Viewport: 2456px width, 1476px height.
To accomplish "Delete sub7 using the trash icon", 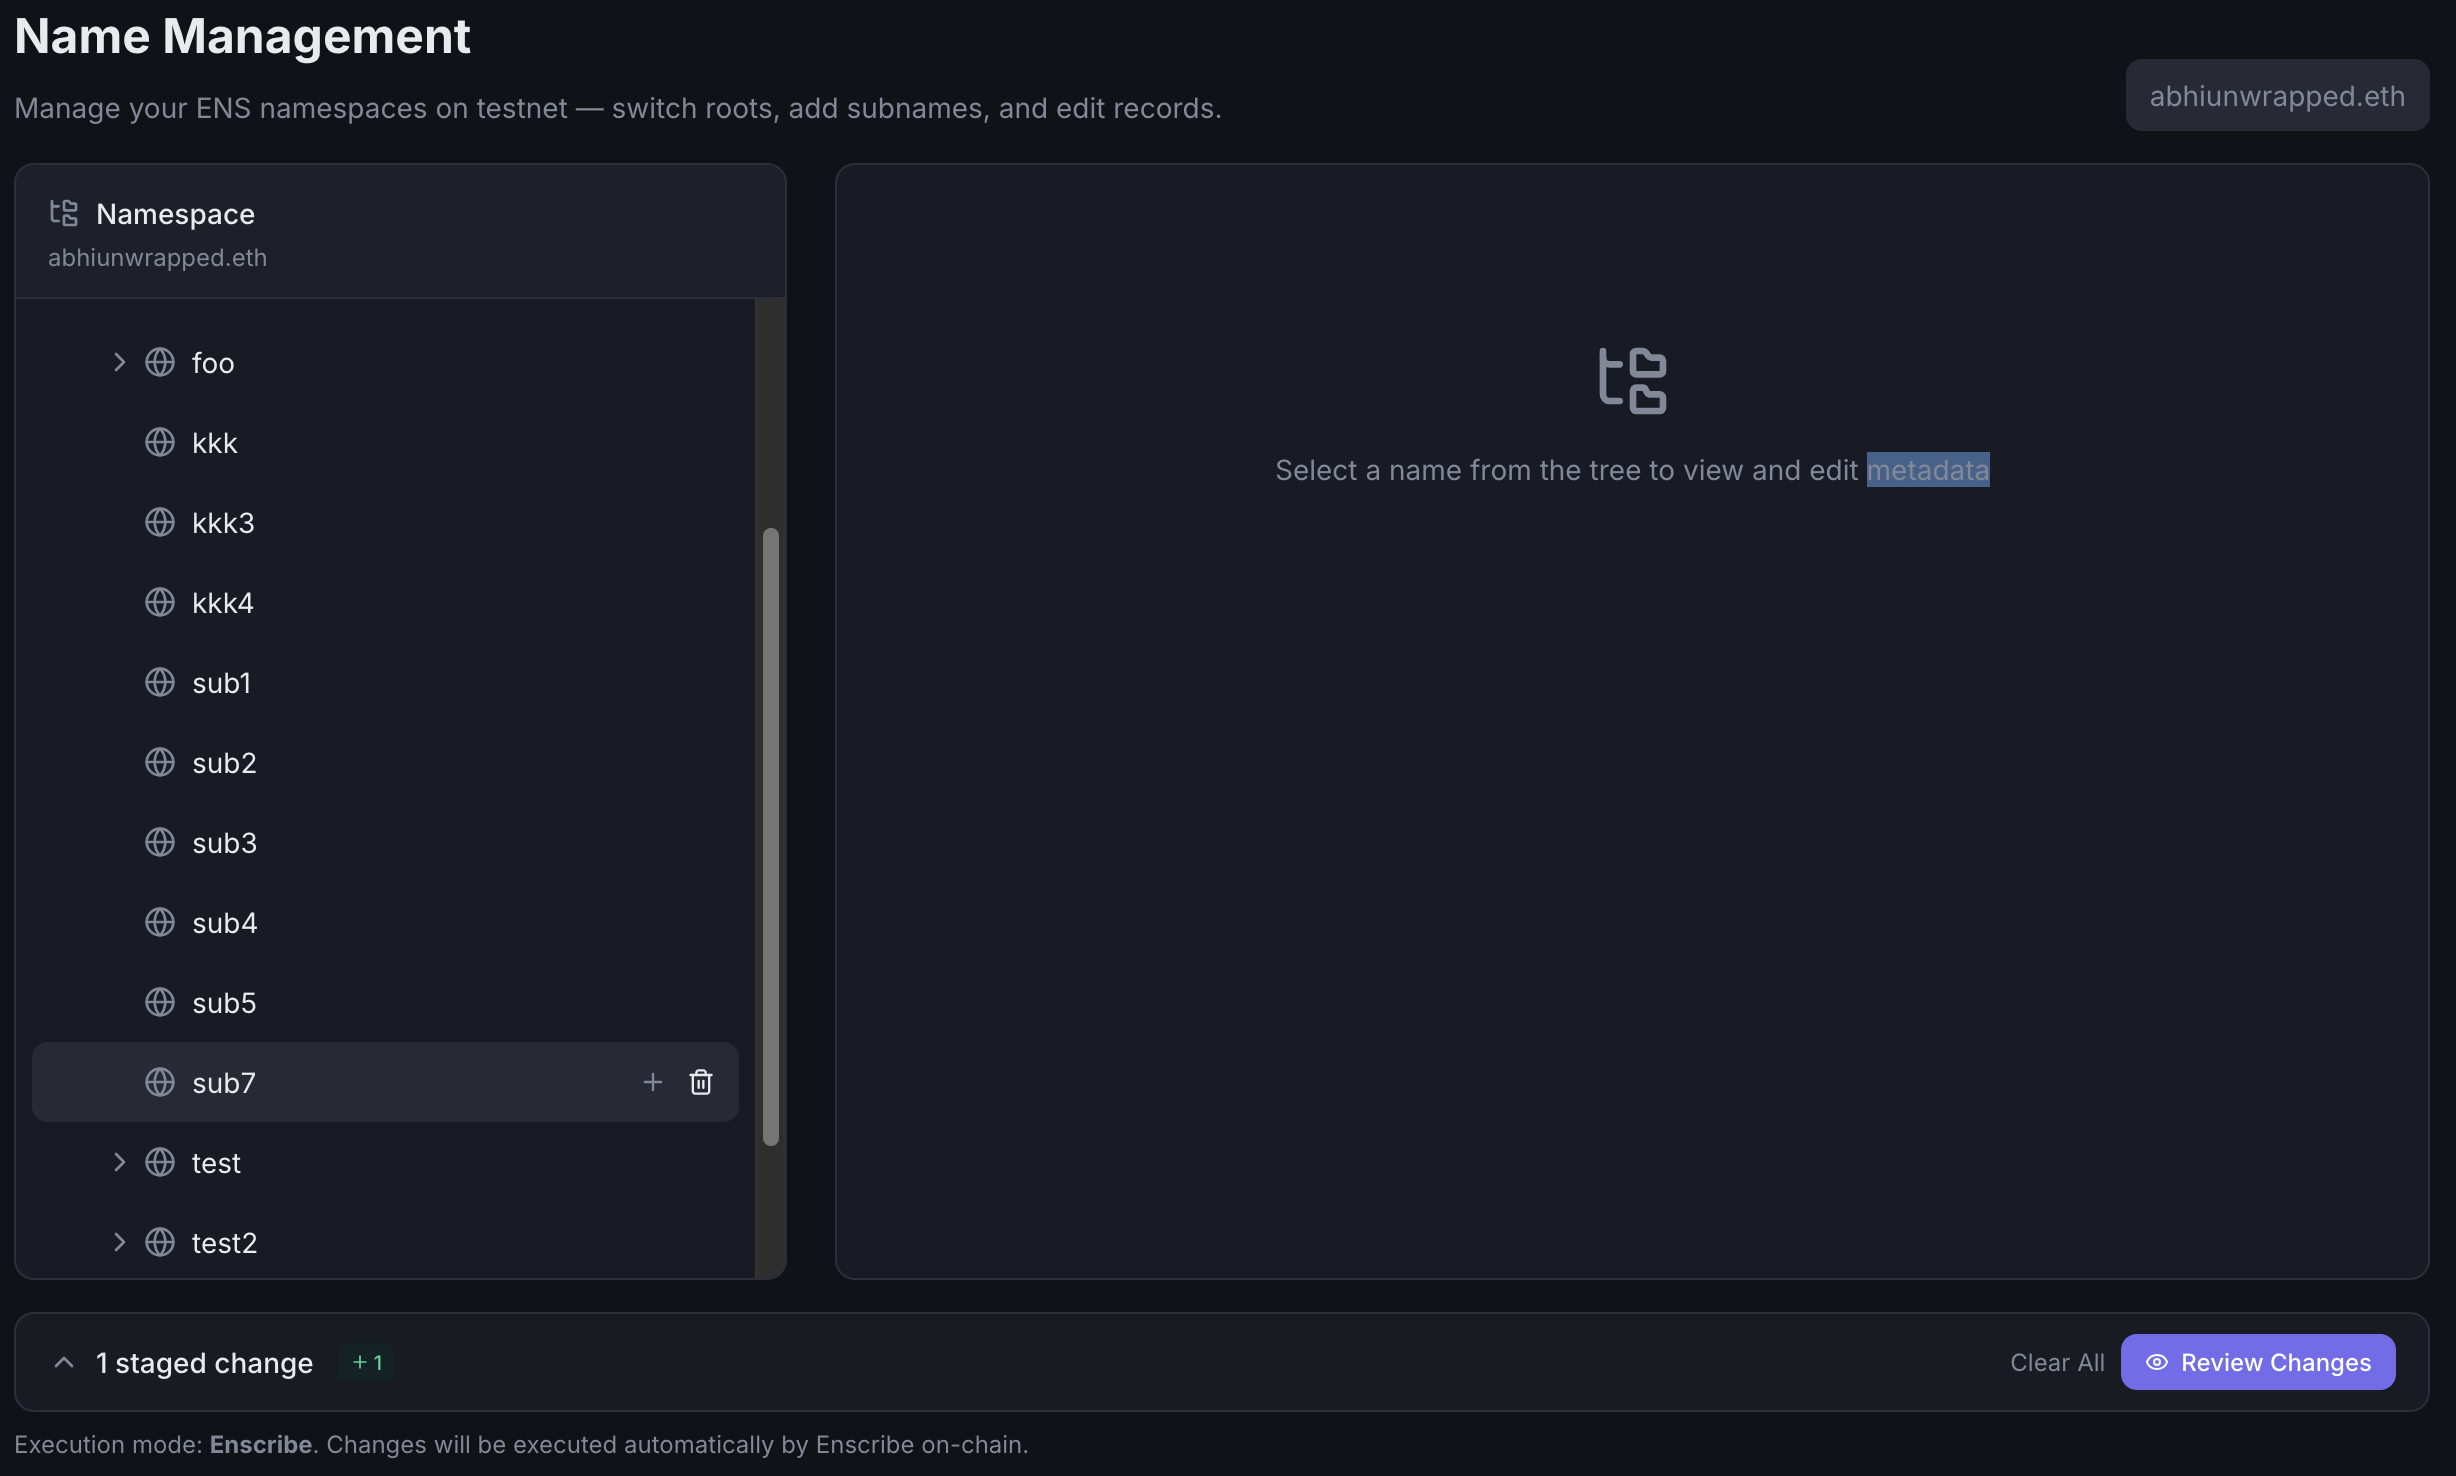I will (701, 1082).
